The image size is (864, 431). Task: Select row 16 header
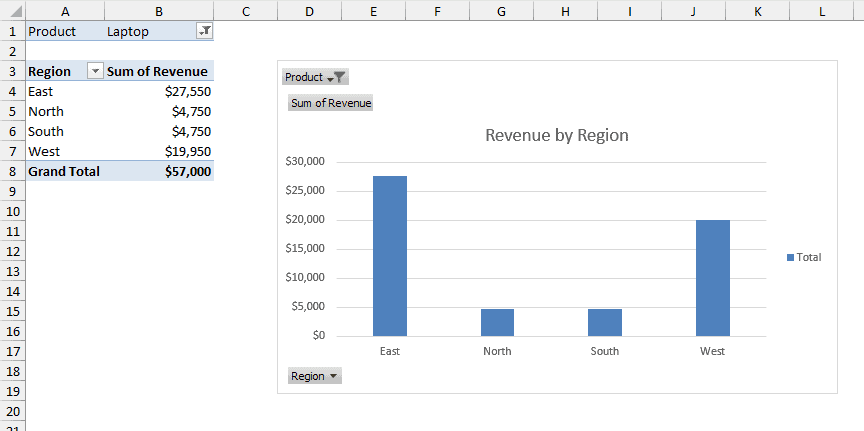coord(13,331)
